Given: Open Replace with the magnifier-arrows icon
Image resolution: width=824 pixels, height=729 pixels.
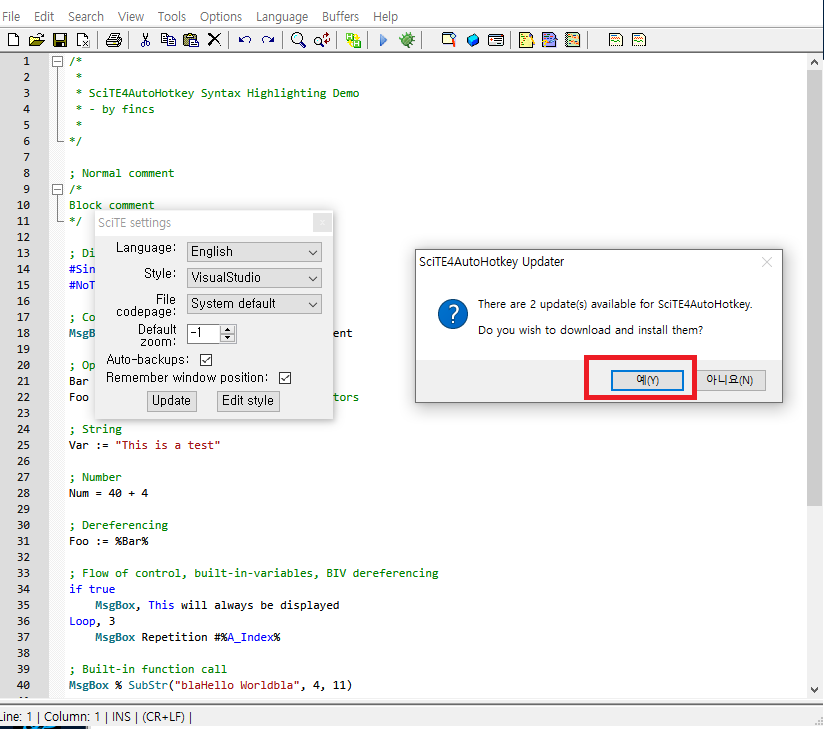Looking at the screenshot, I should coord(322,40).
